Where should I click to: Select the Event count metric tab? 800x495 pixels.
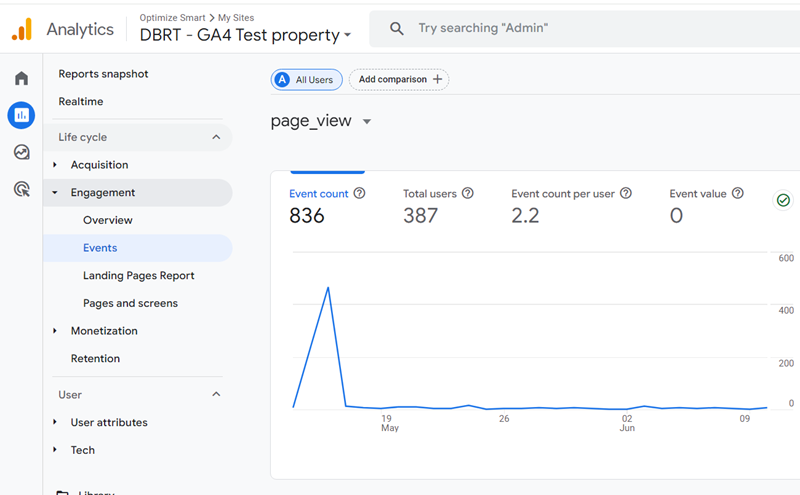point(327,207)
